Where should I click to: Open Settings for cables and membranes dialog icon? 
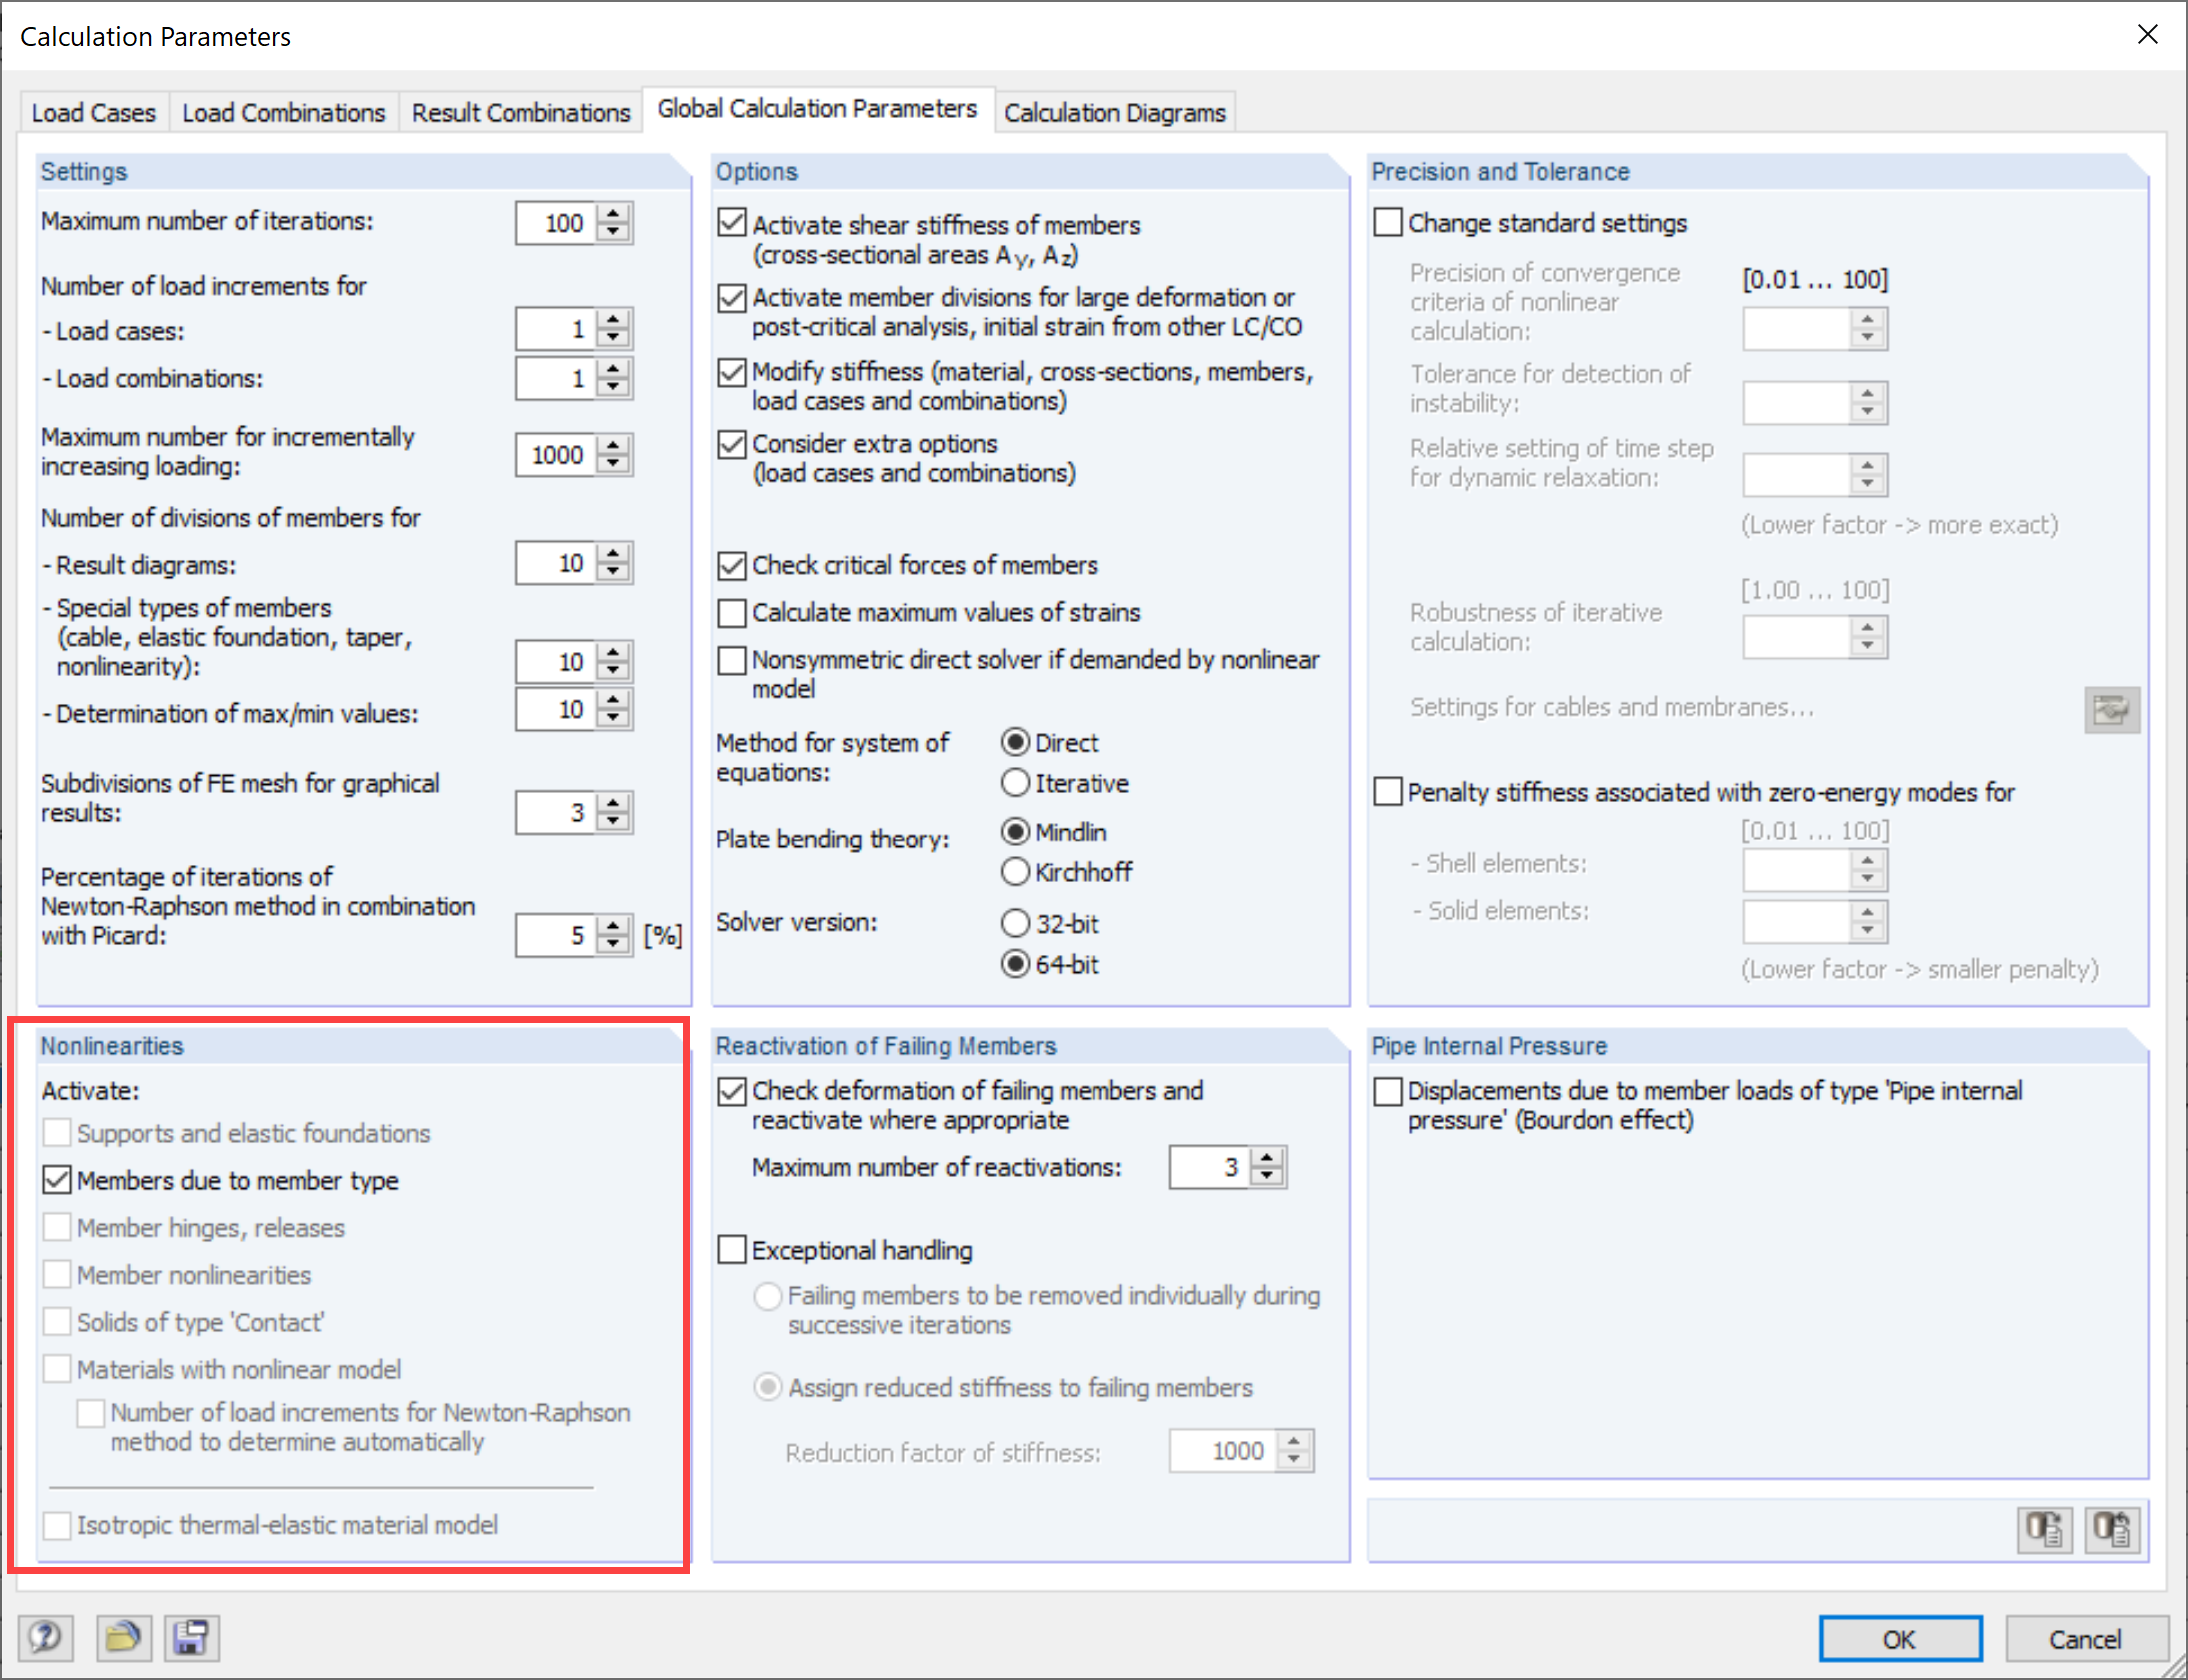(2111, 709)
